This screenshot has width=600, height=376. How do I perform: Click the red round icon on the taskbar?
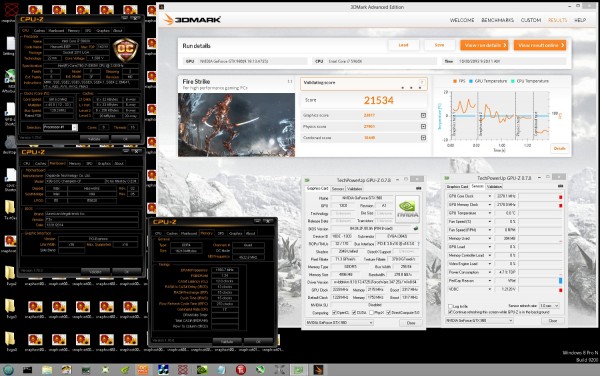241,370
